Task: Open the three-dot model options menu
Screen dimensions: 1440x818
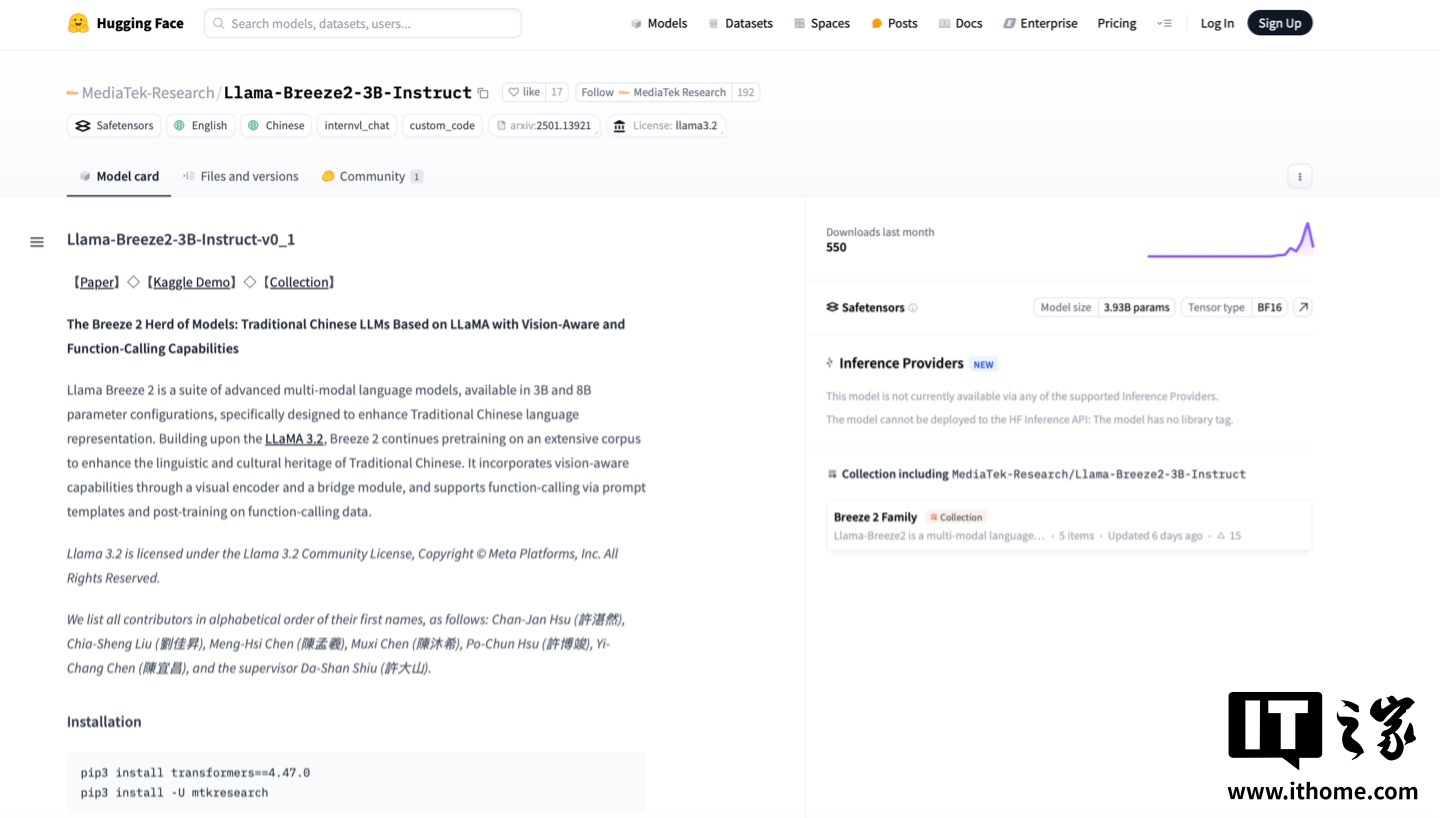Action: pos(1299,176)
